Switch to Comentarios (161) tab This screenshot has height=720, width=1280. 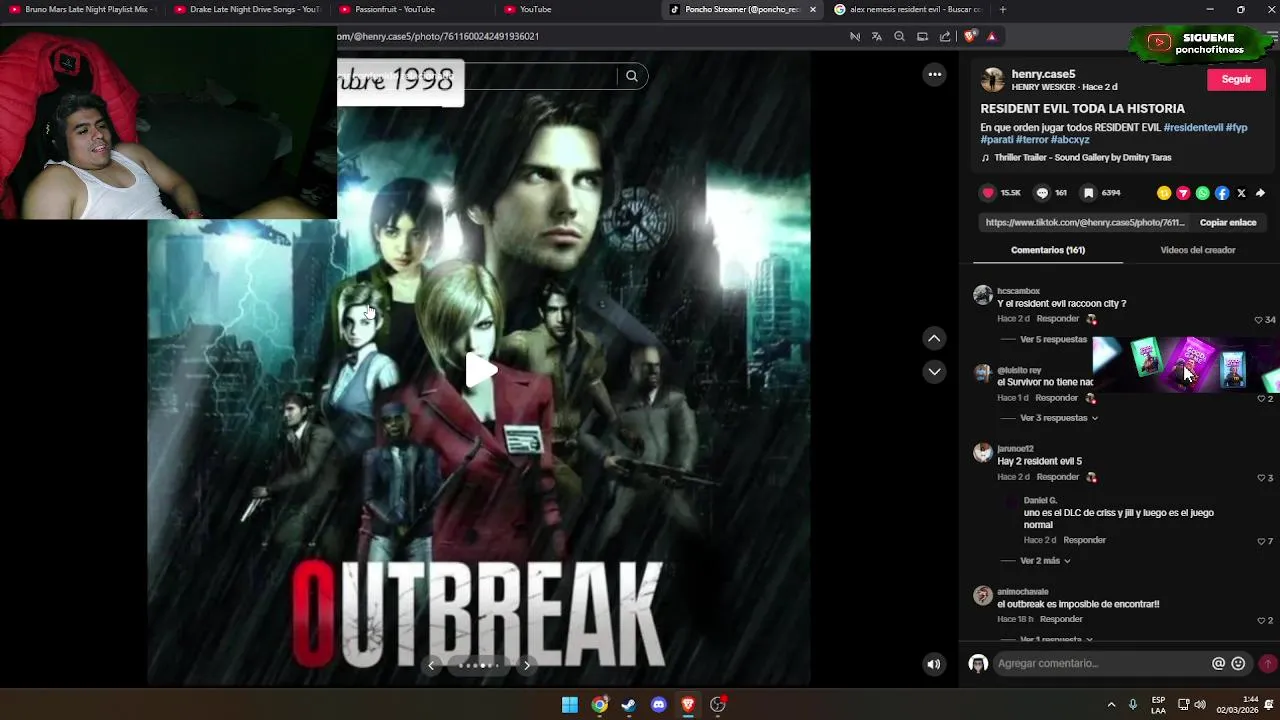[1047, 250]
